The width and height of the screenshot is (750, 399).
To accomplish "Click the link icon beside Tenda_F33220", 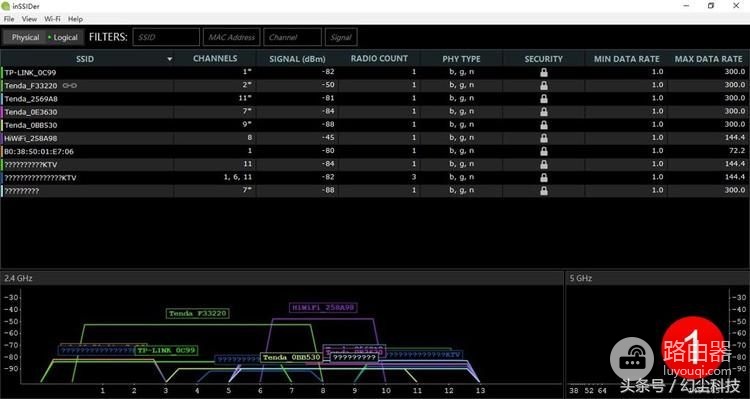I will click(x=70, y=86).
